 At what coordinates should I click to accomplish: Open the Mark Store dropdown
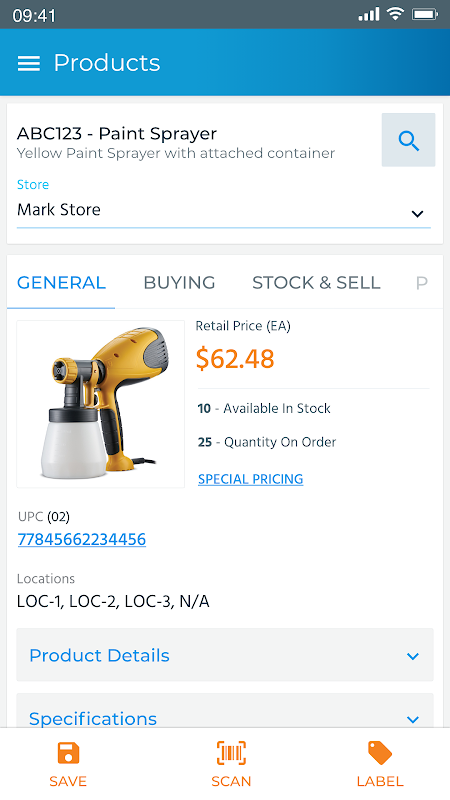point(223,210)
